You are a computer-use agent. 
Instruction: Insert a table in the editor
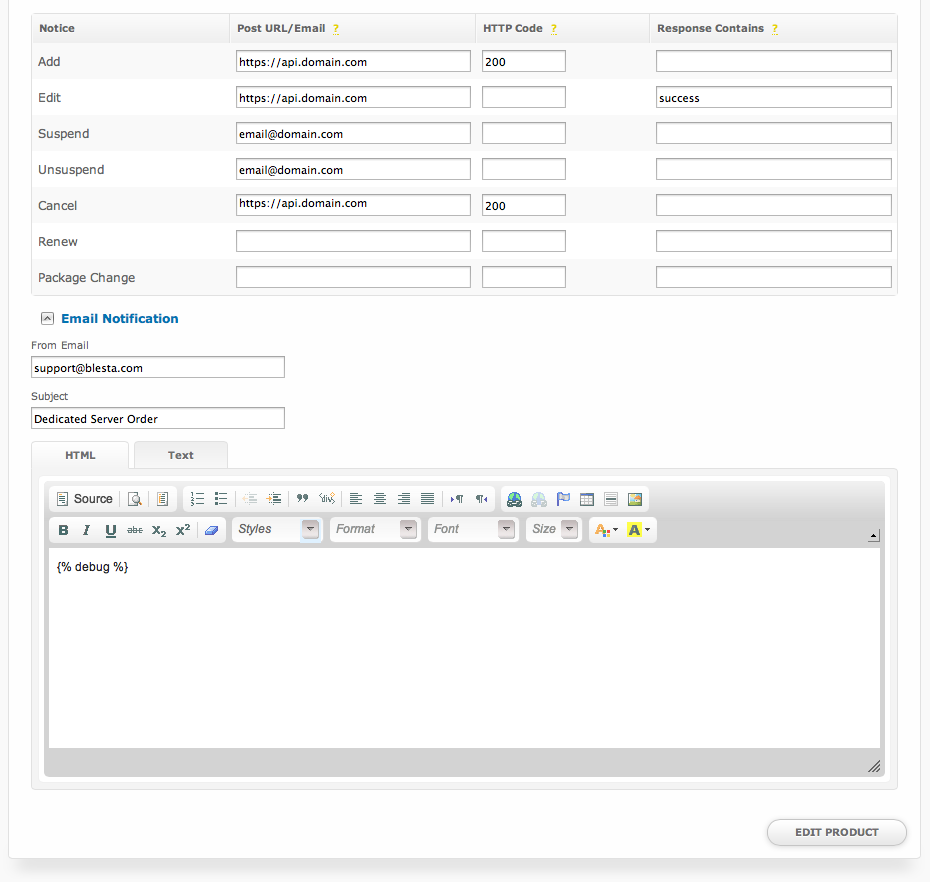pyautogui.click(x=587, y=499)
